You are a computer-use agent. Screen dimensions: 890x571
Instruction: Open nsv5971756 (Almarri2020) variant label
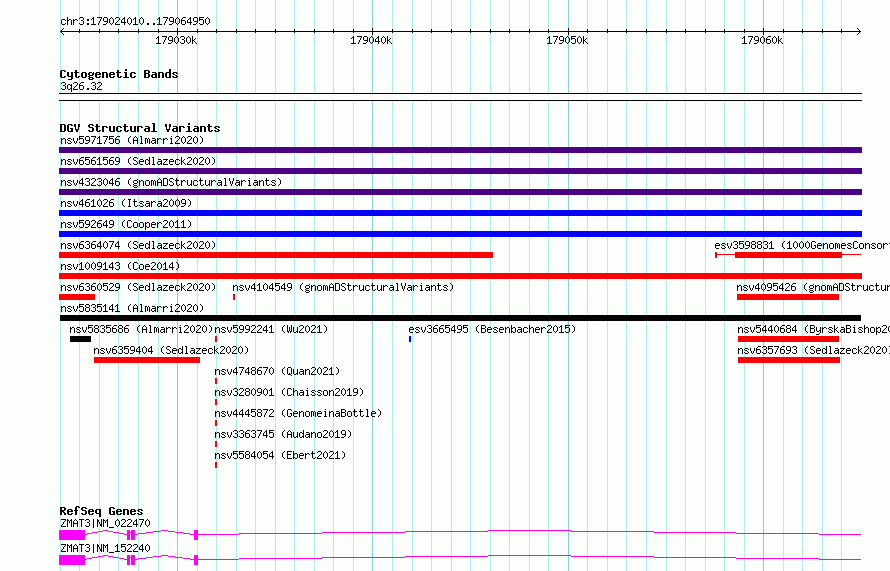pos(132,140)
